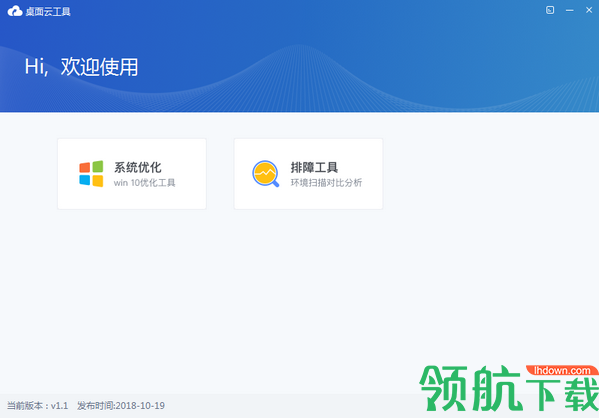Viewport: 599px width, 418px height.
Task: Click the 'Hi, 欢迎使用' heading
Action: tap(81, 67)
